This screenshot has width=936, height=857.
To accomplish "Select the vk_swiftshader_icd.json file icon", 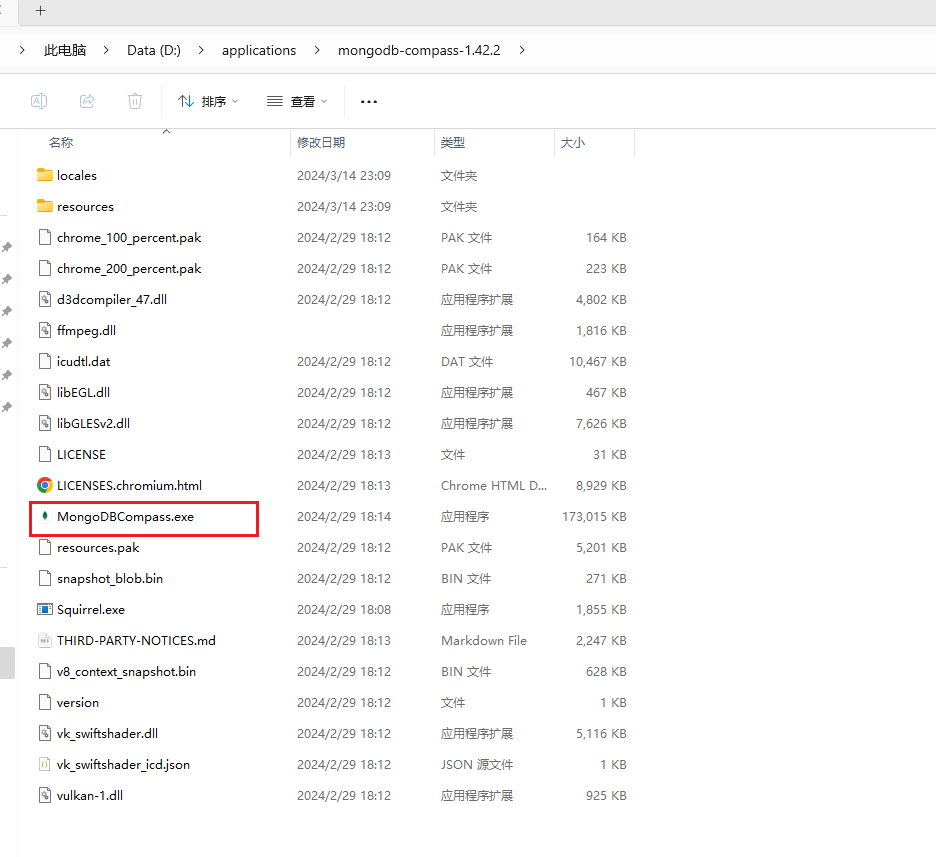I will [44, 764].
